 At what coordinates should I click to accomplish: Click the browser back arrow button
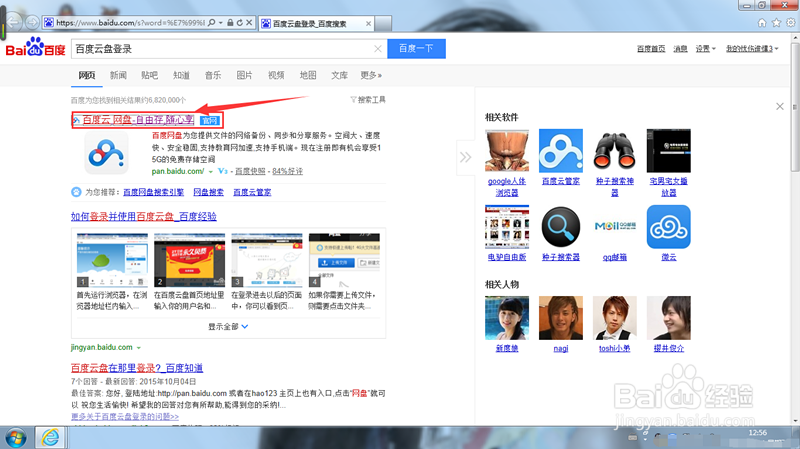click(x=13, y=22)
